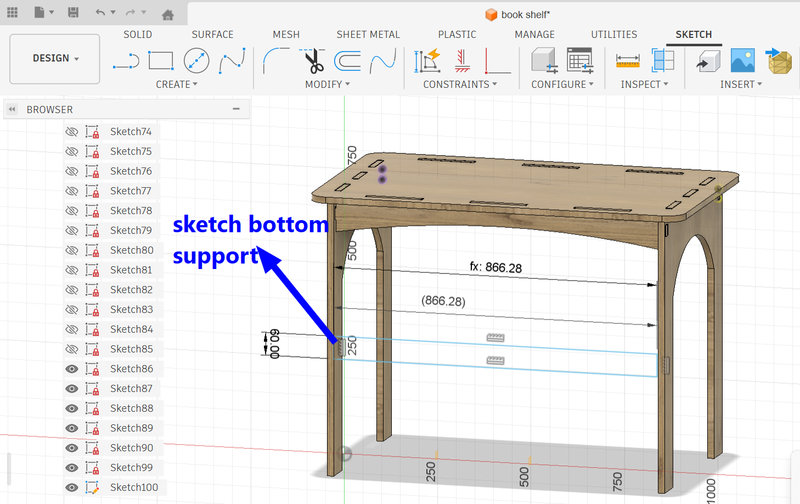Screen dimensions: 800x504
Task: Click the book shelf document tab
Action: click(517, 14)
